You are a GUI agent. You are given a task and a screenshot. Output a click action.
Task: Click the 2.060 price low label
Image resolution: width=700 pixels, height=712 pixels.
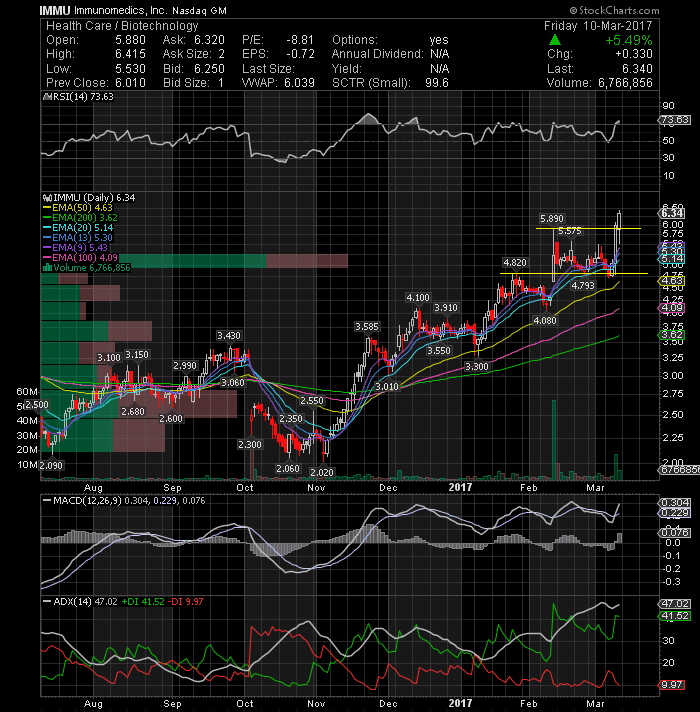click(288, 468)
